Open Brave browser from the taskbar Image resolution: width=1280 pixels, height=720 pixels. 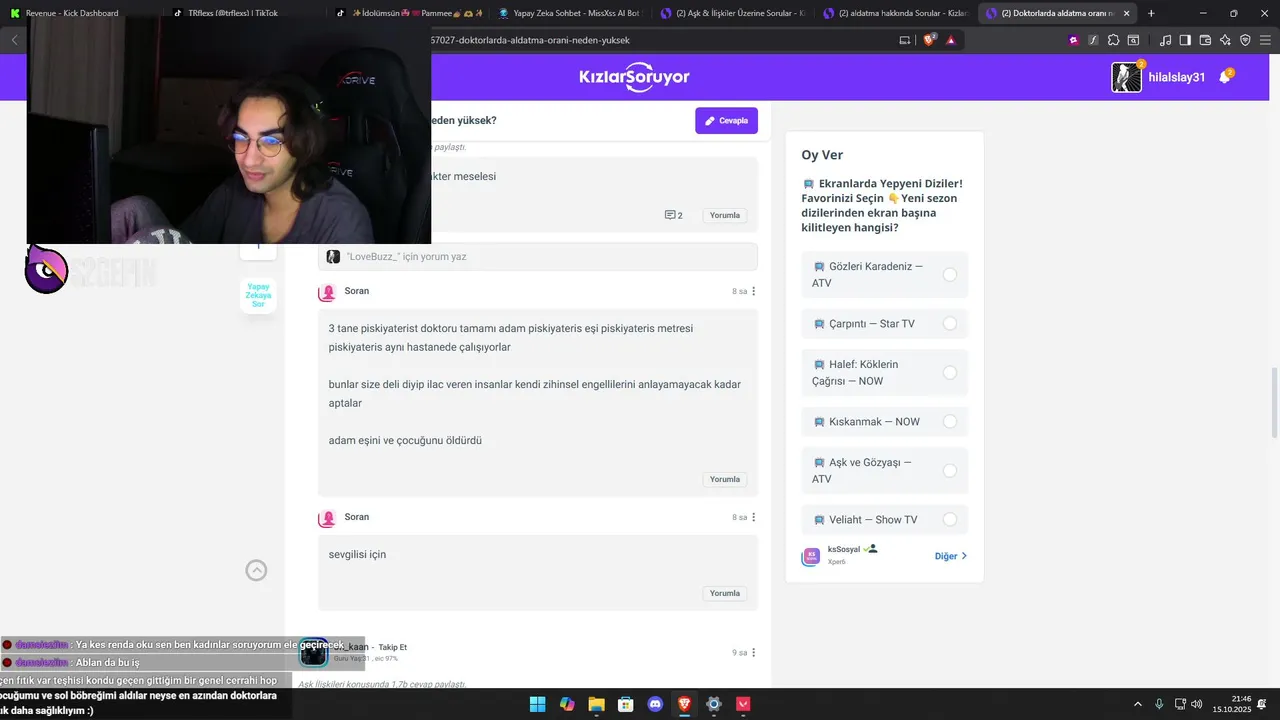coord(684,704)
